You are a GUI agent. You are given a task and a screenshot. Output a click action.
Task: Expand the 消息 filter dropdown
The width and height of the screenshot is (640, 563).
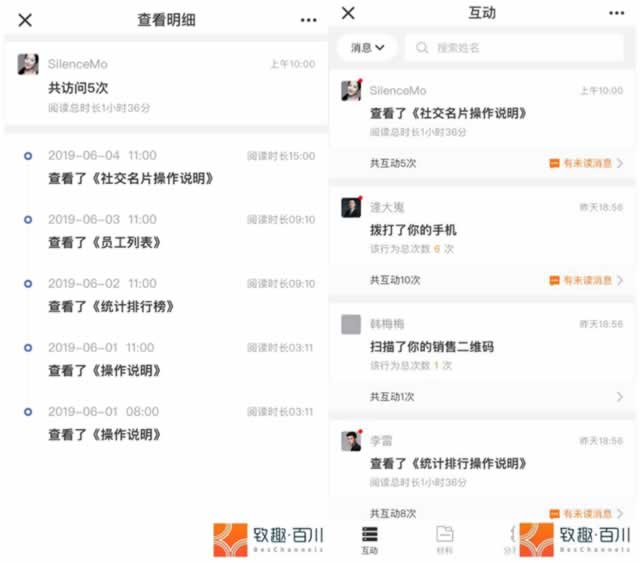(367, 48)
